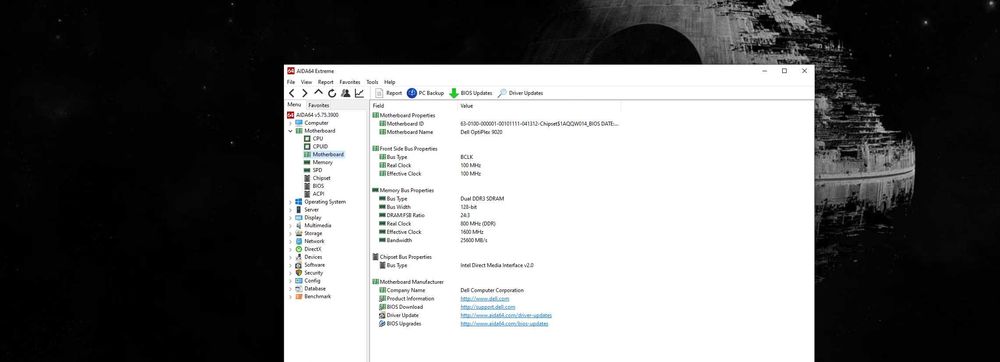Image resolution: width=1000 pixels, height=362 pixels.
Task: Click the Field column header
Action: coord(413,105)
